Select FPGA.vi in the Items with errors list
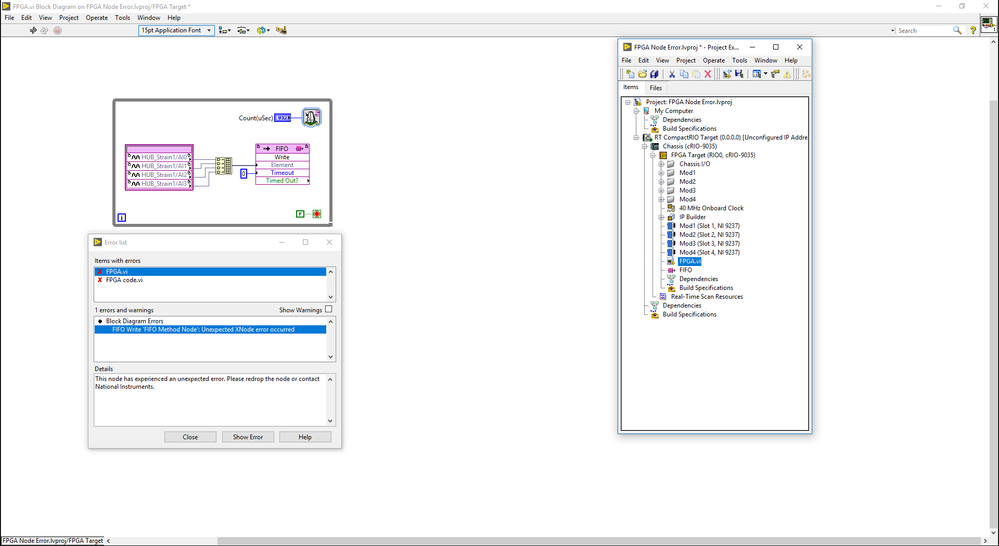 click(x=210, y=271)
